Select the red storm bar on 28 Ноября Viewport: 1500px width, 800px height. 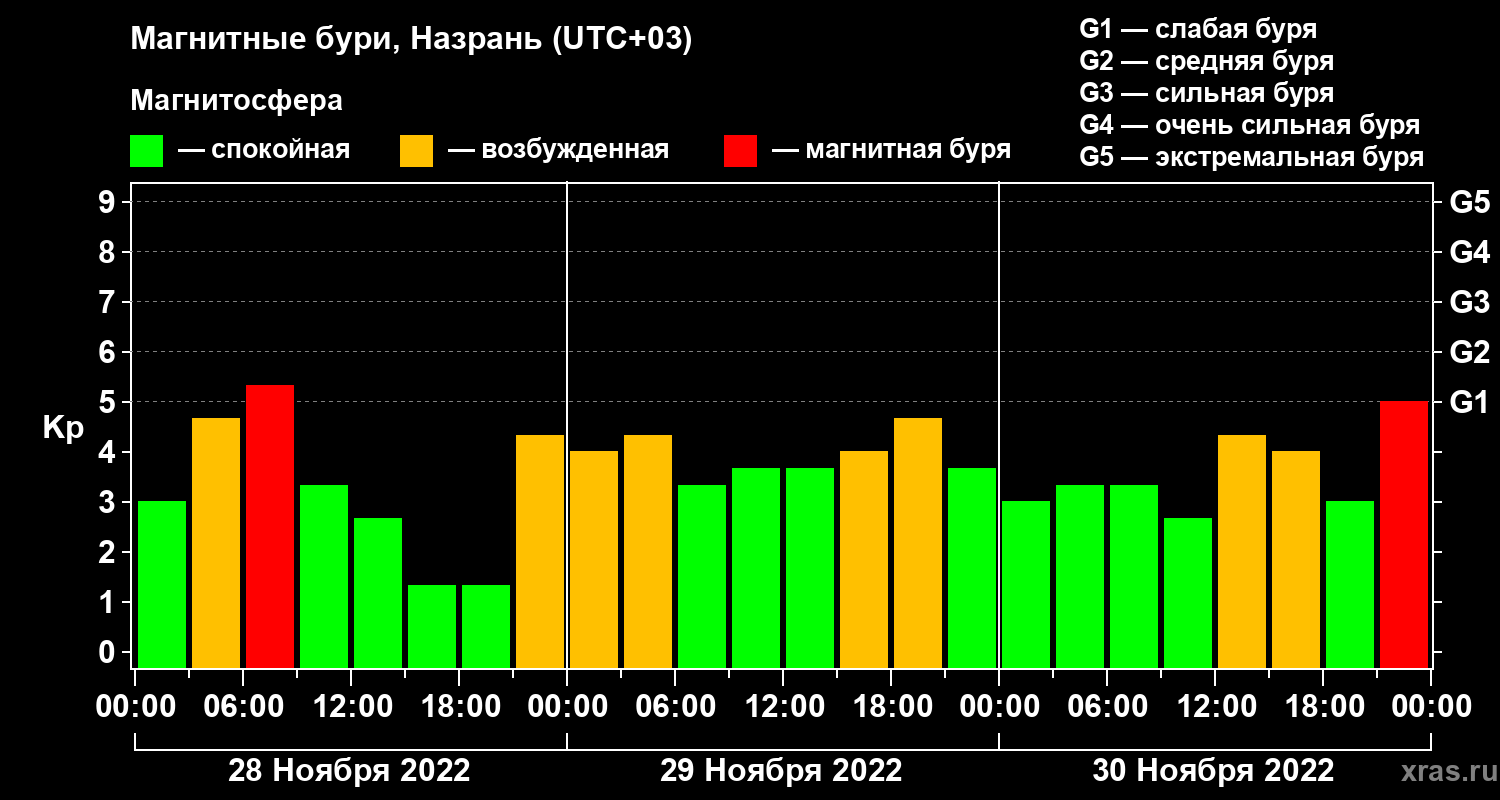click(270, 526)
